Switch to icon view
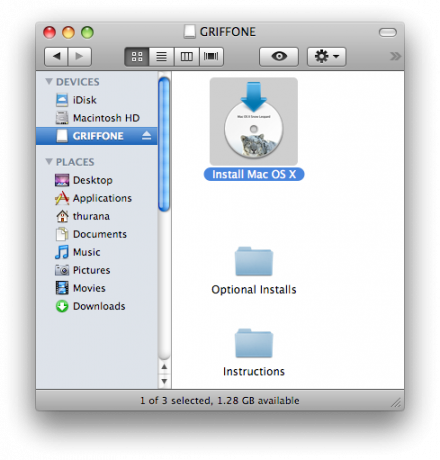Screen dimensions: 440x460 tap(137, 56)
